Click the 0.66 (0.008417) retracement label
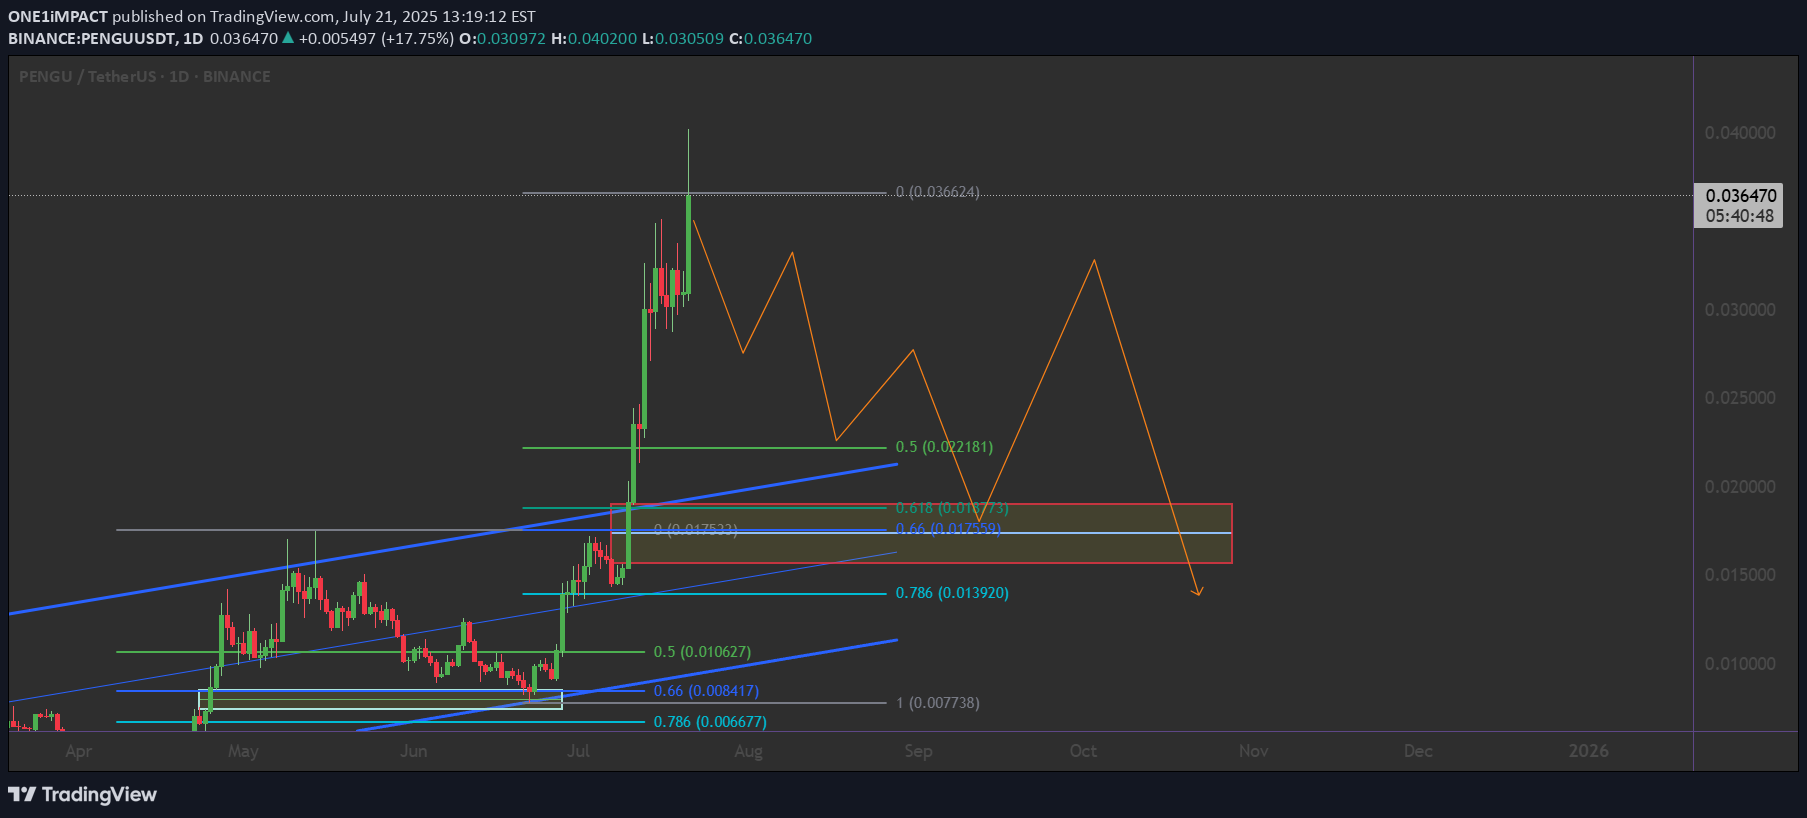Screen dimensions: 1807x818 click(706, 691)
